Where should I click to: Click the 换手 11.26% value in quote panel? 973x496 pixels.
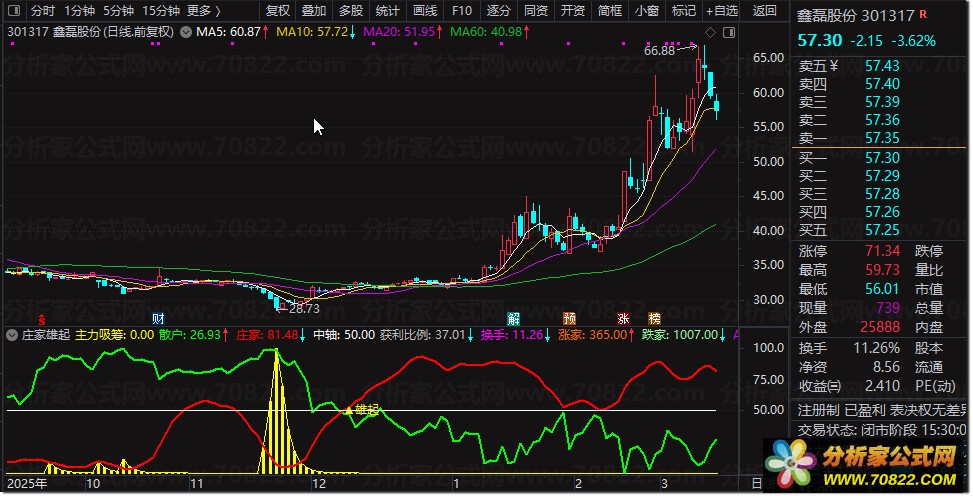(877, 348)
